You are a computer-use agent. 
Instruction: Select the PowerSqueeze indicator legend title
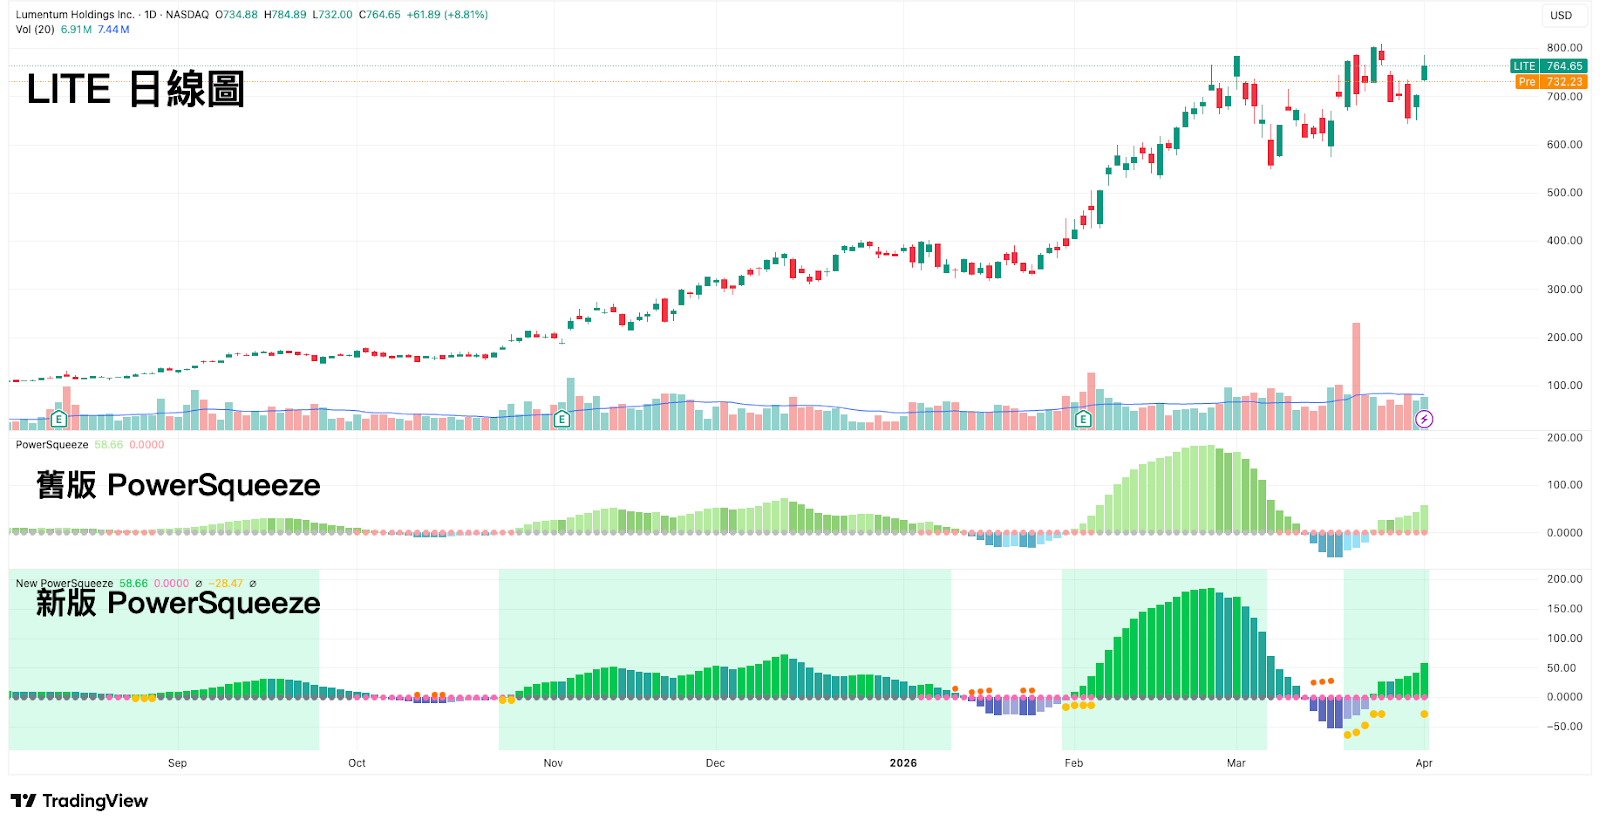(52, 445)
